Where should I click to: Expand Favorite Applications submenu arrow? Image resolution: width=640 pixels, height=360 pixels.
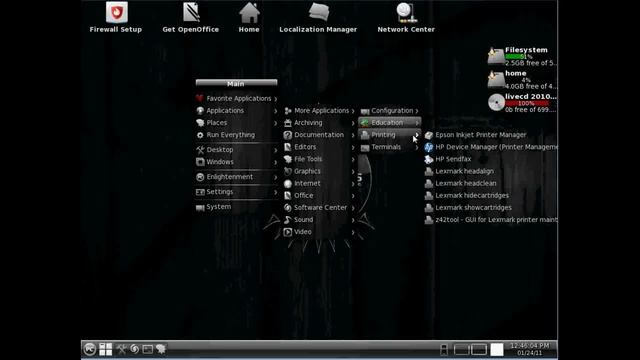tap(276, 99)
